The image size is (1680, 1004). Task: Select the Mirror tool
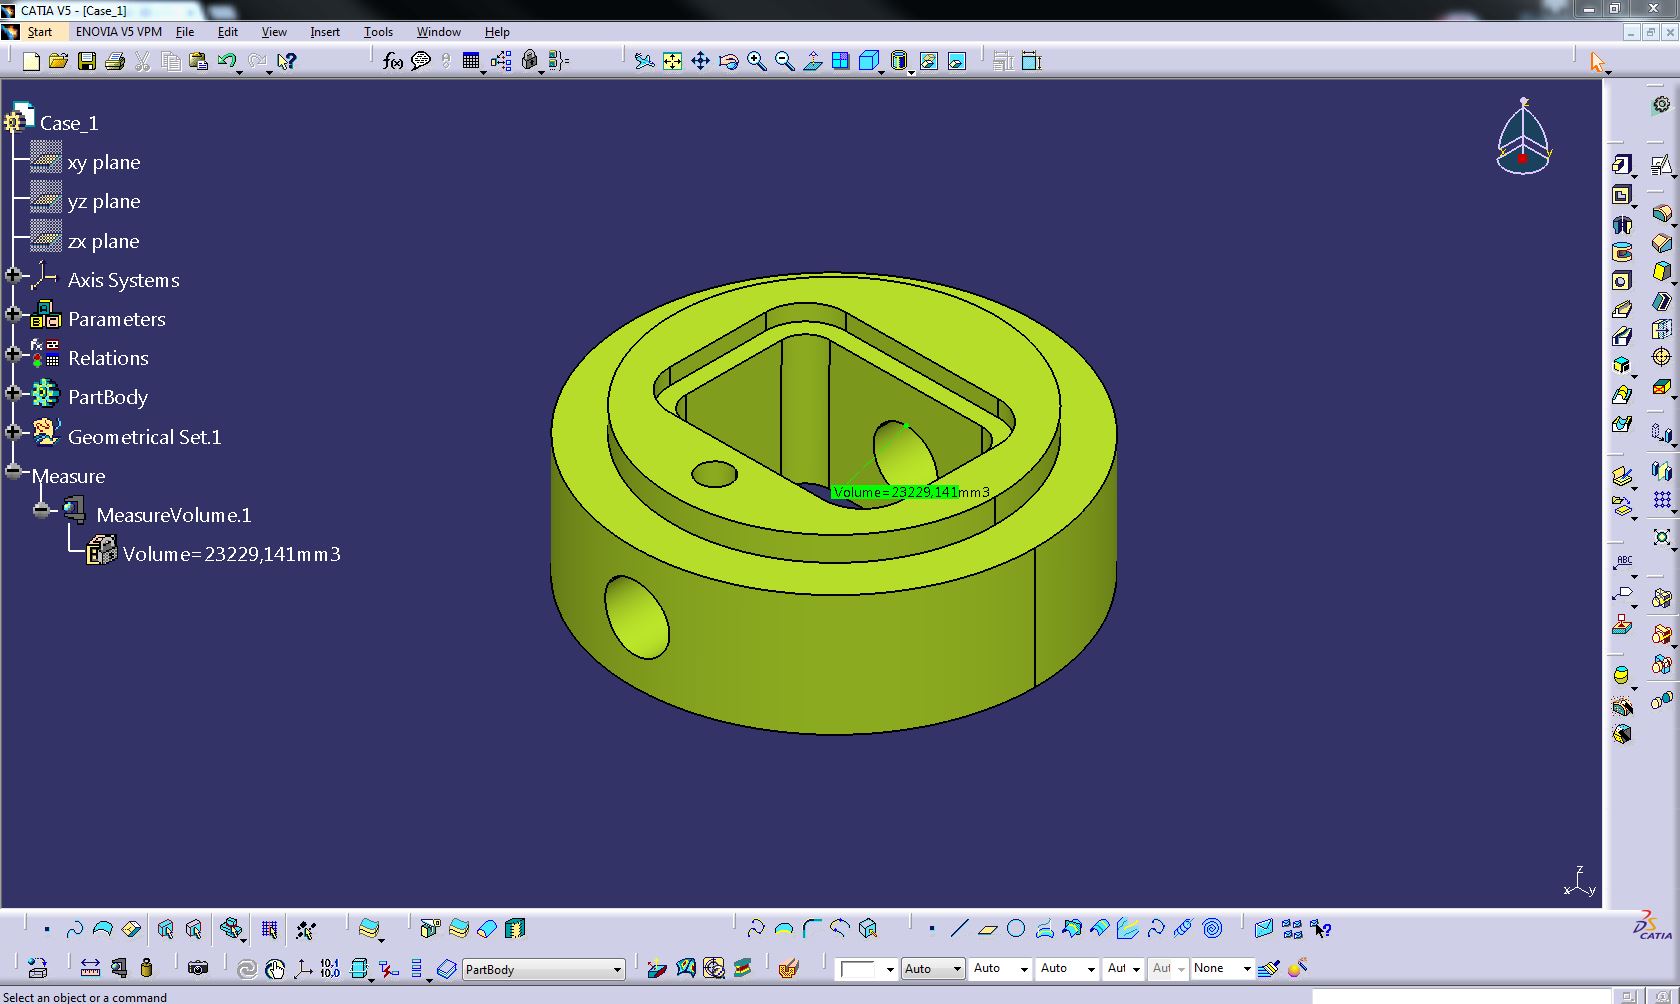point(1661,471)
